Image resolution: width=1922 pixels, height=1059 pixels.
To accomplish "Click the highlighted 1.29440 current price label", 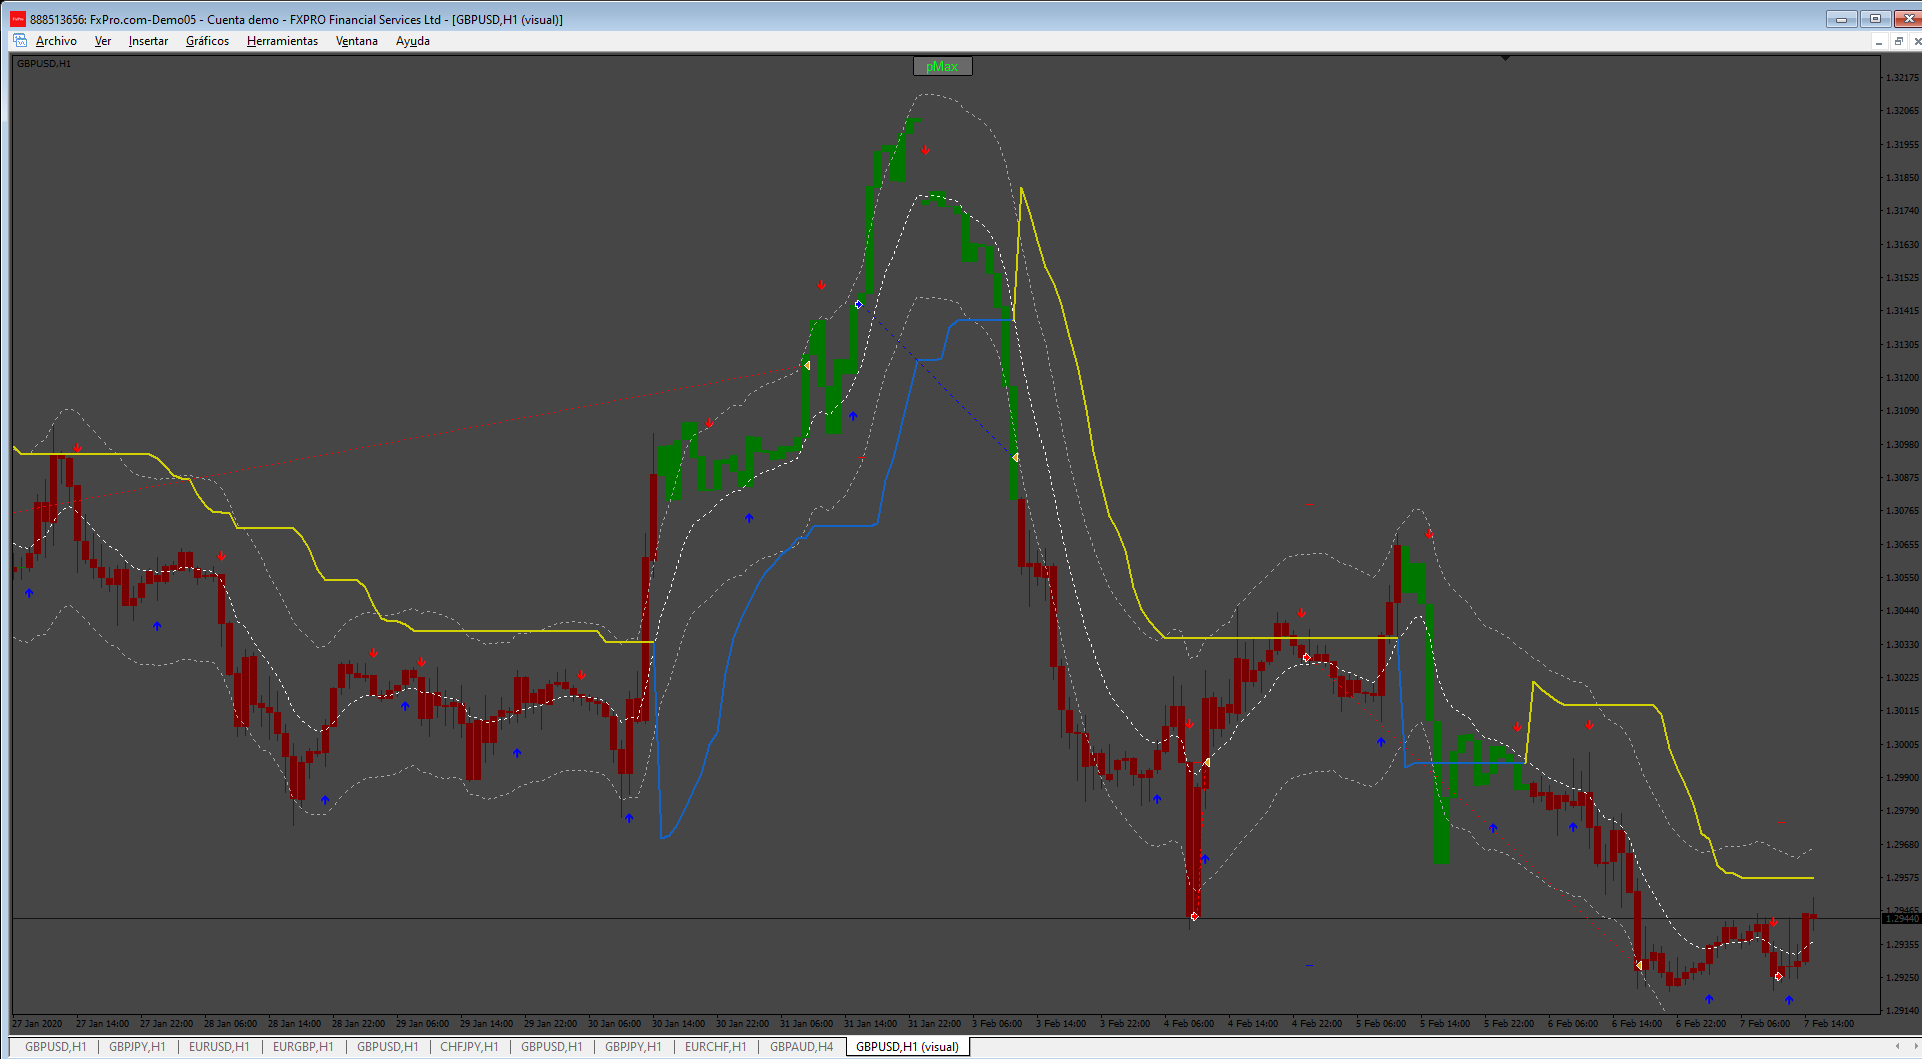I will (x=1901, y=918).
